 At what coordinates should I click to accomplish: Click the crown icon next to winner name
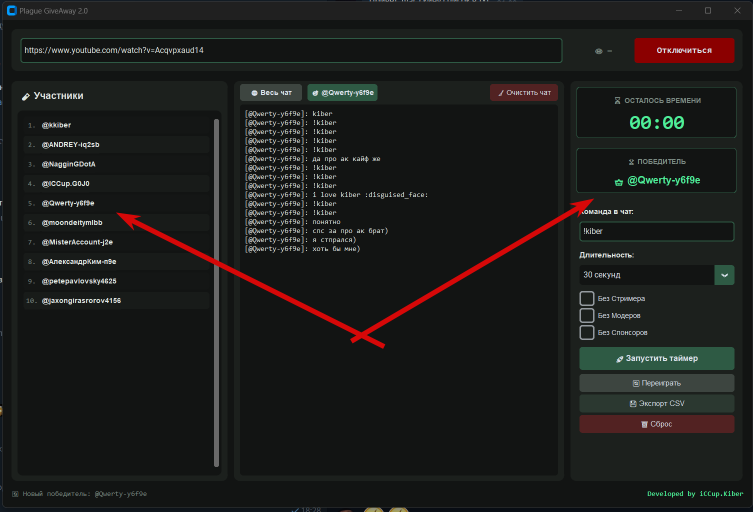point(619,182)
